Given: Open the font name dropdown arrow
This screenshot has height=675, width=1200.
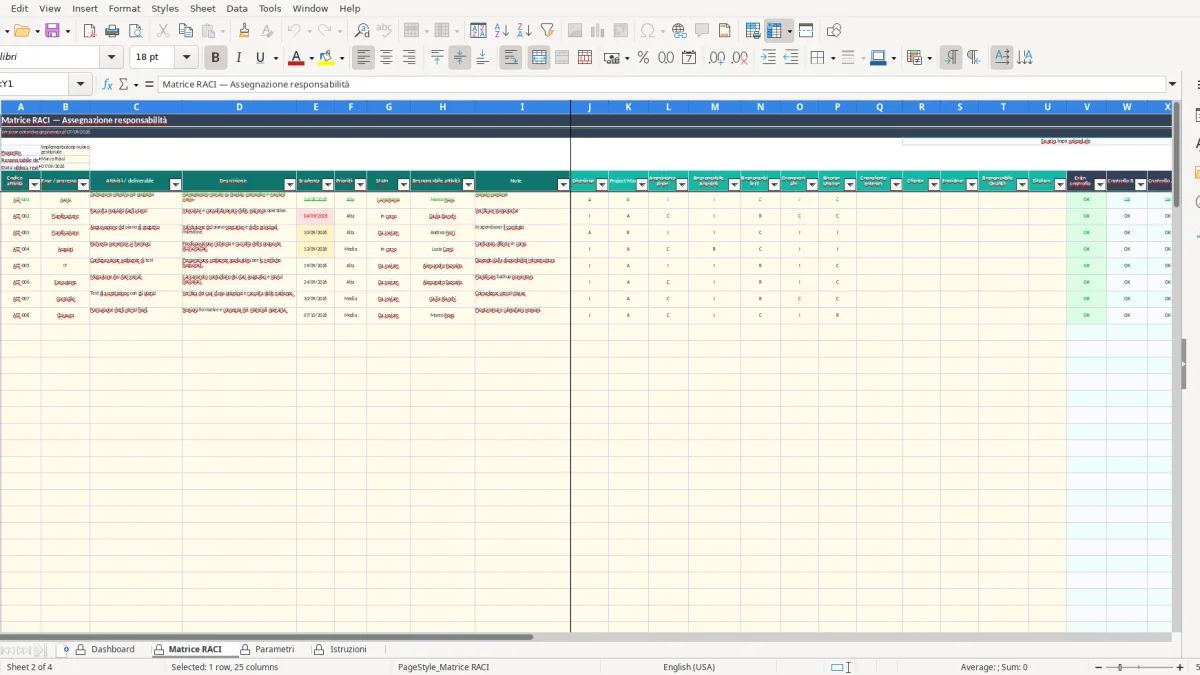Looking at the screenshot, I should tap(112, 58).
